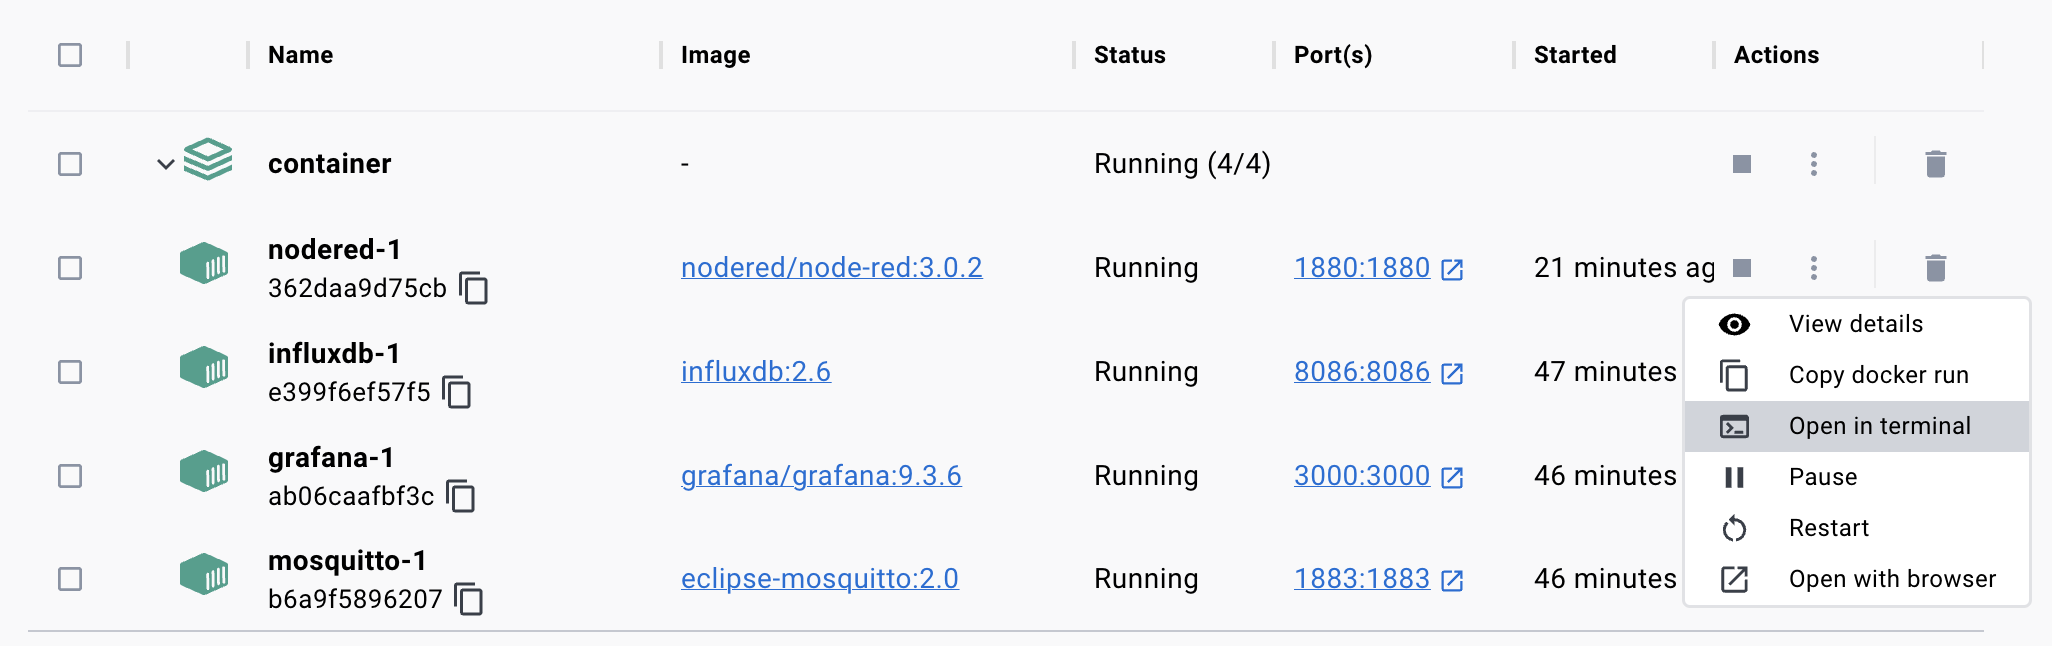2052x646 pixels.
Task: Tick the select-all checkbox in header
Action: [x=70, y=55]
